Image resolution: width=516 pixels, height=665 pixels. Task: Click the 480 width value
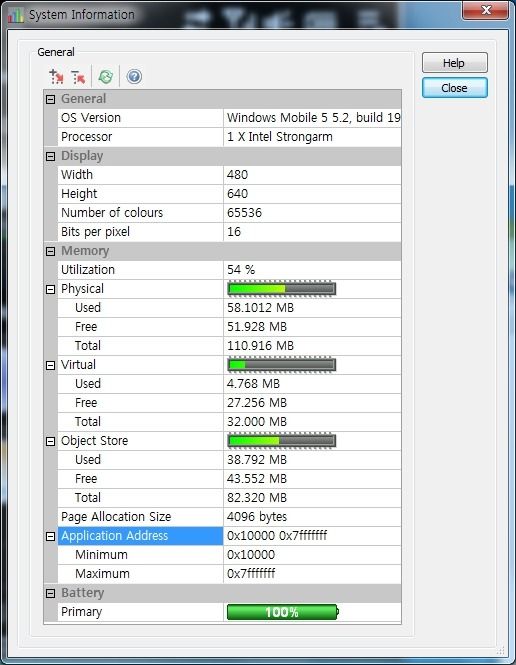(237, 174)
